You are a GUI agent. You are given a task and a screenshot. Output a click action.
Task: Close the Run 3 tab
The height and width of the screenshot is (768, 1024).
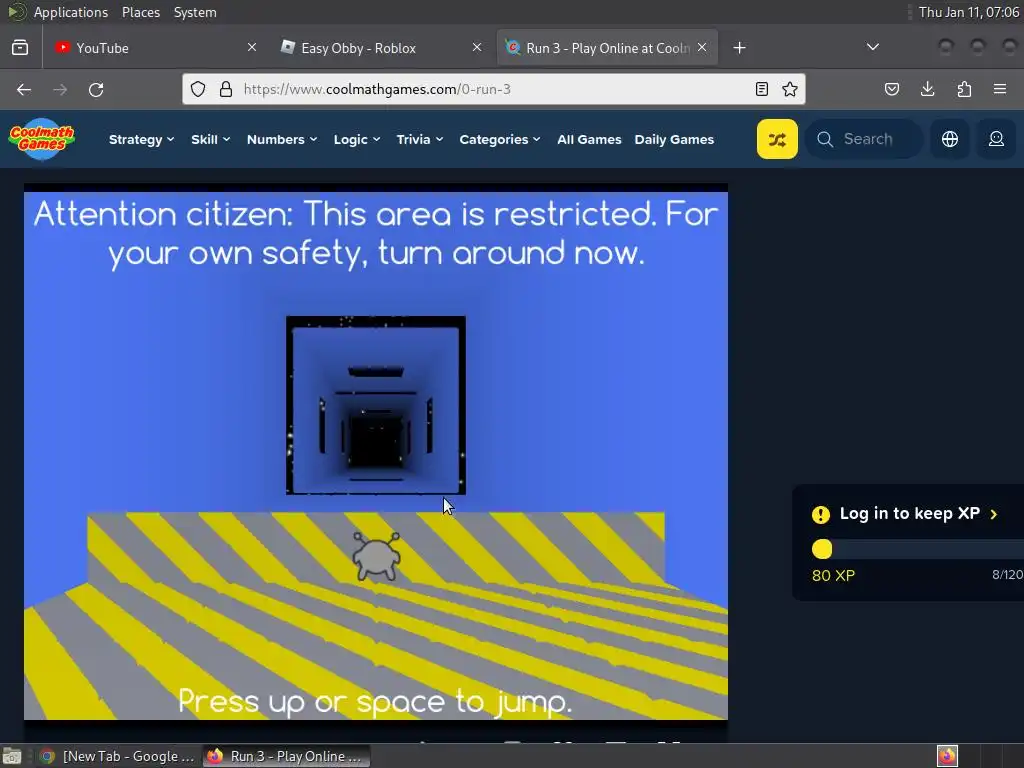702,47
